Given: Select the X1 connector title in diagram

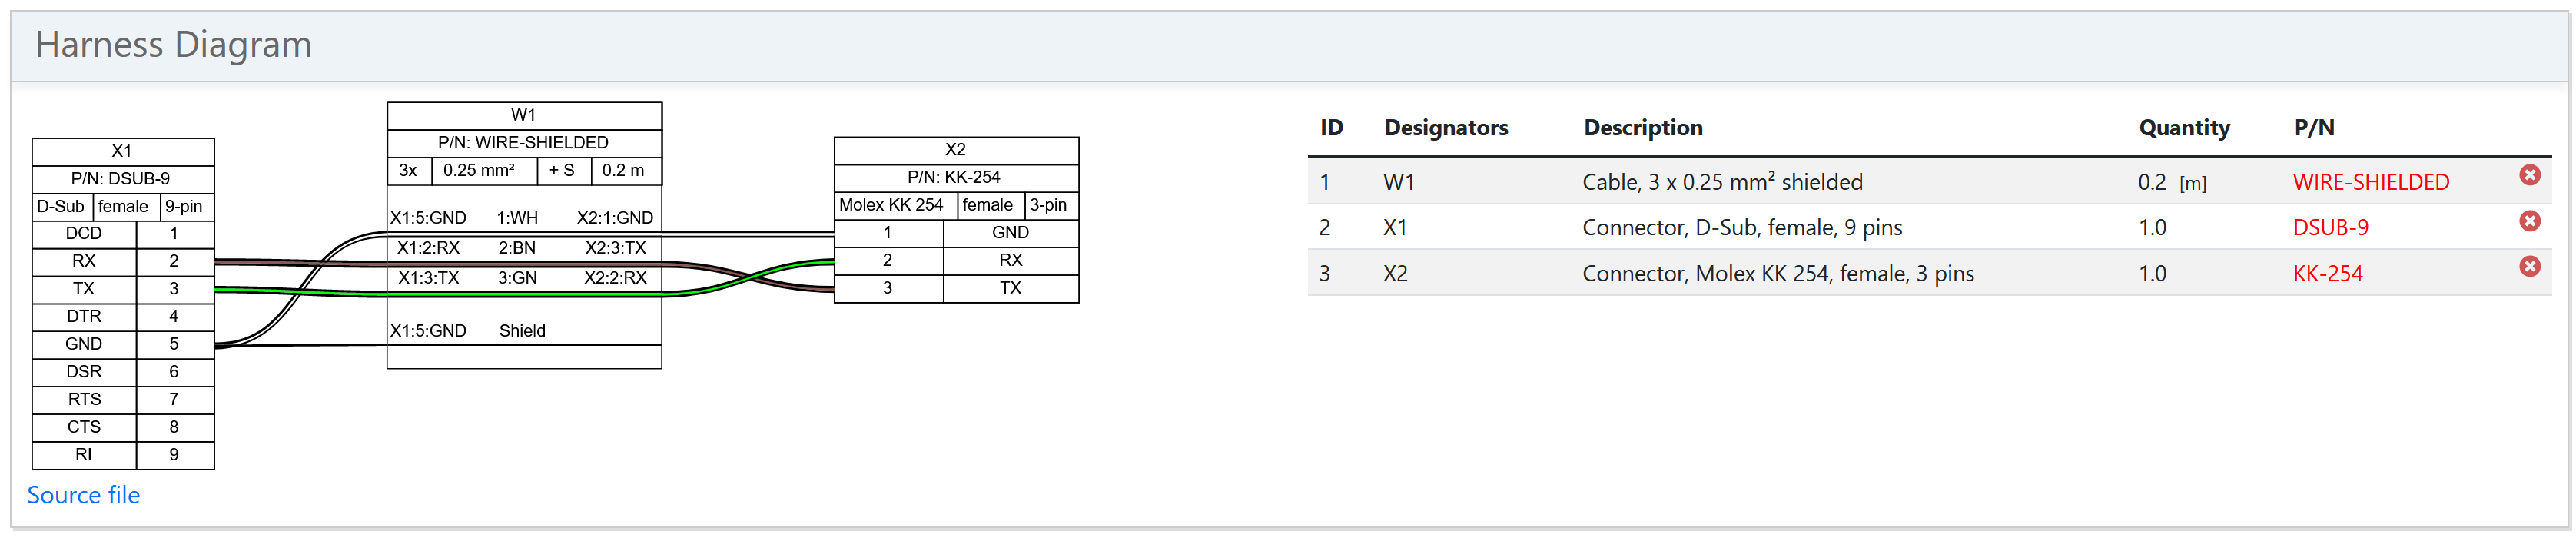Looking at the screenshot, I should point(122,151).
